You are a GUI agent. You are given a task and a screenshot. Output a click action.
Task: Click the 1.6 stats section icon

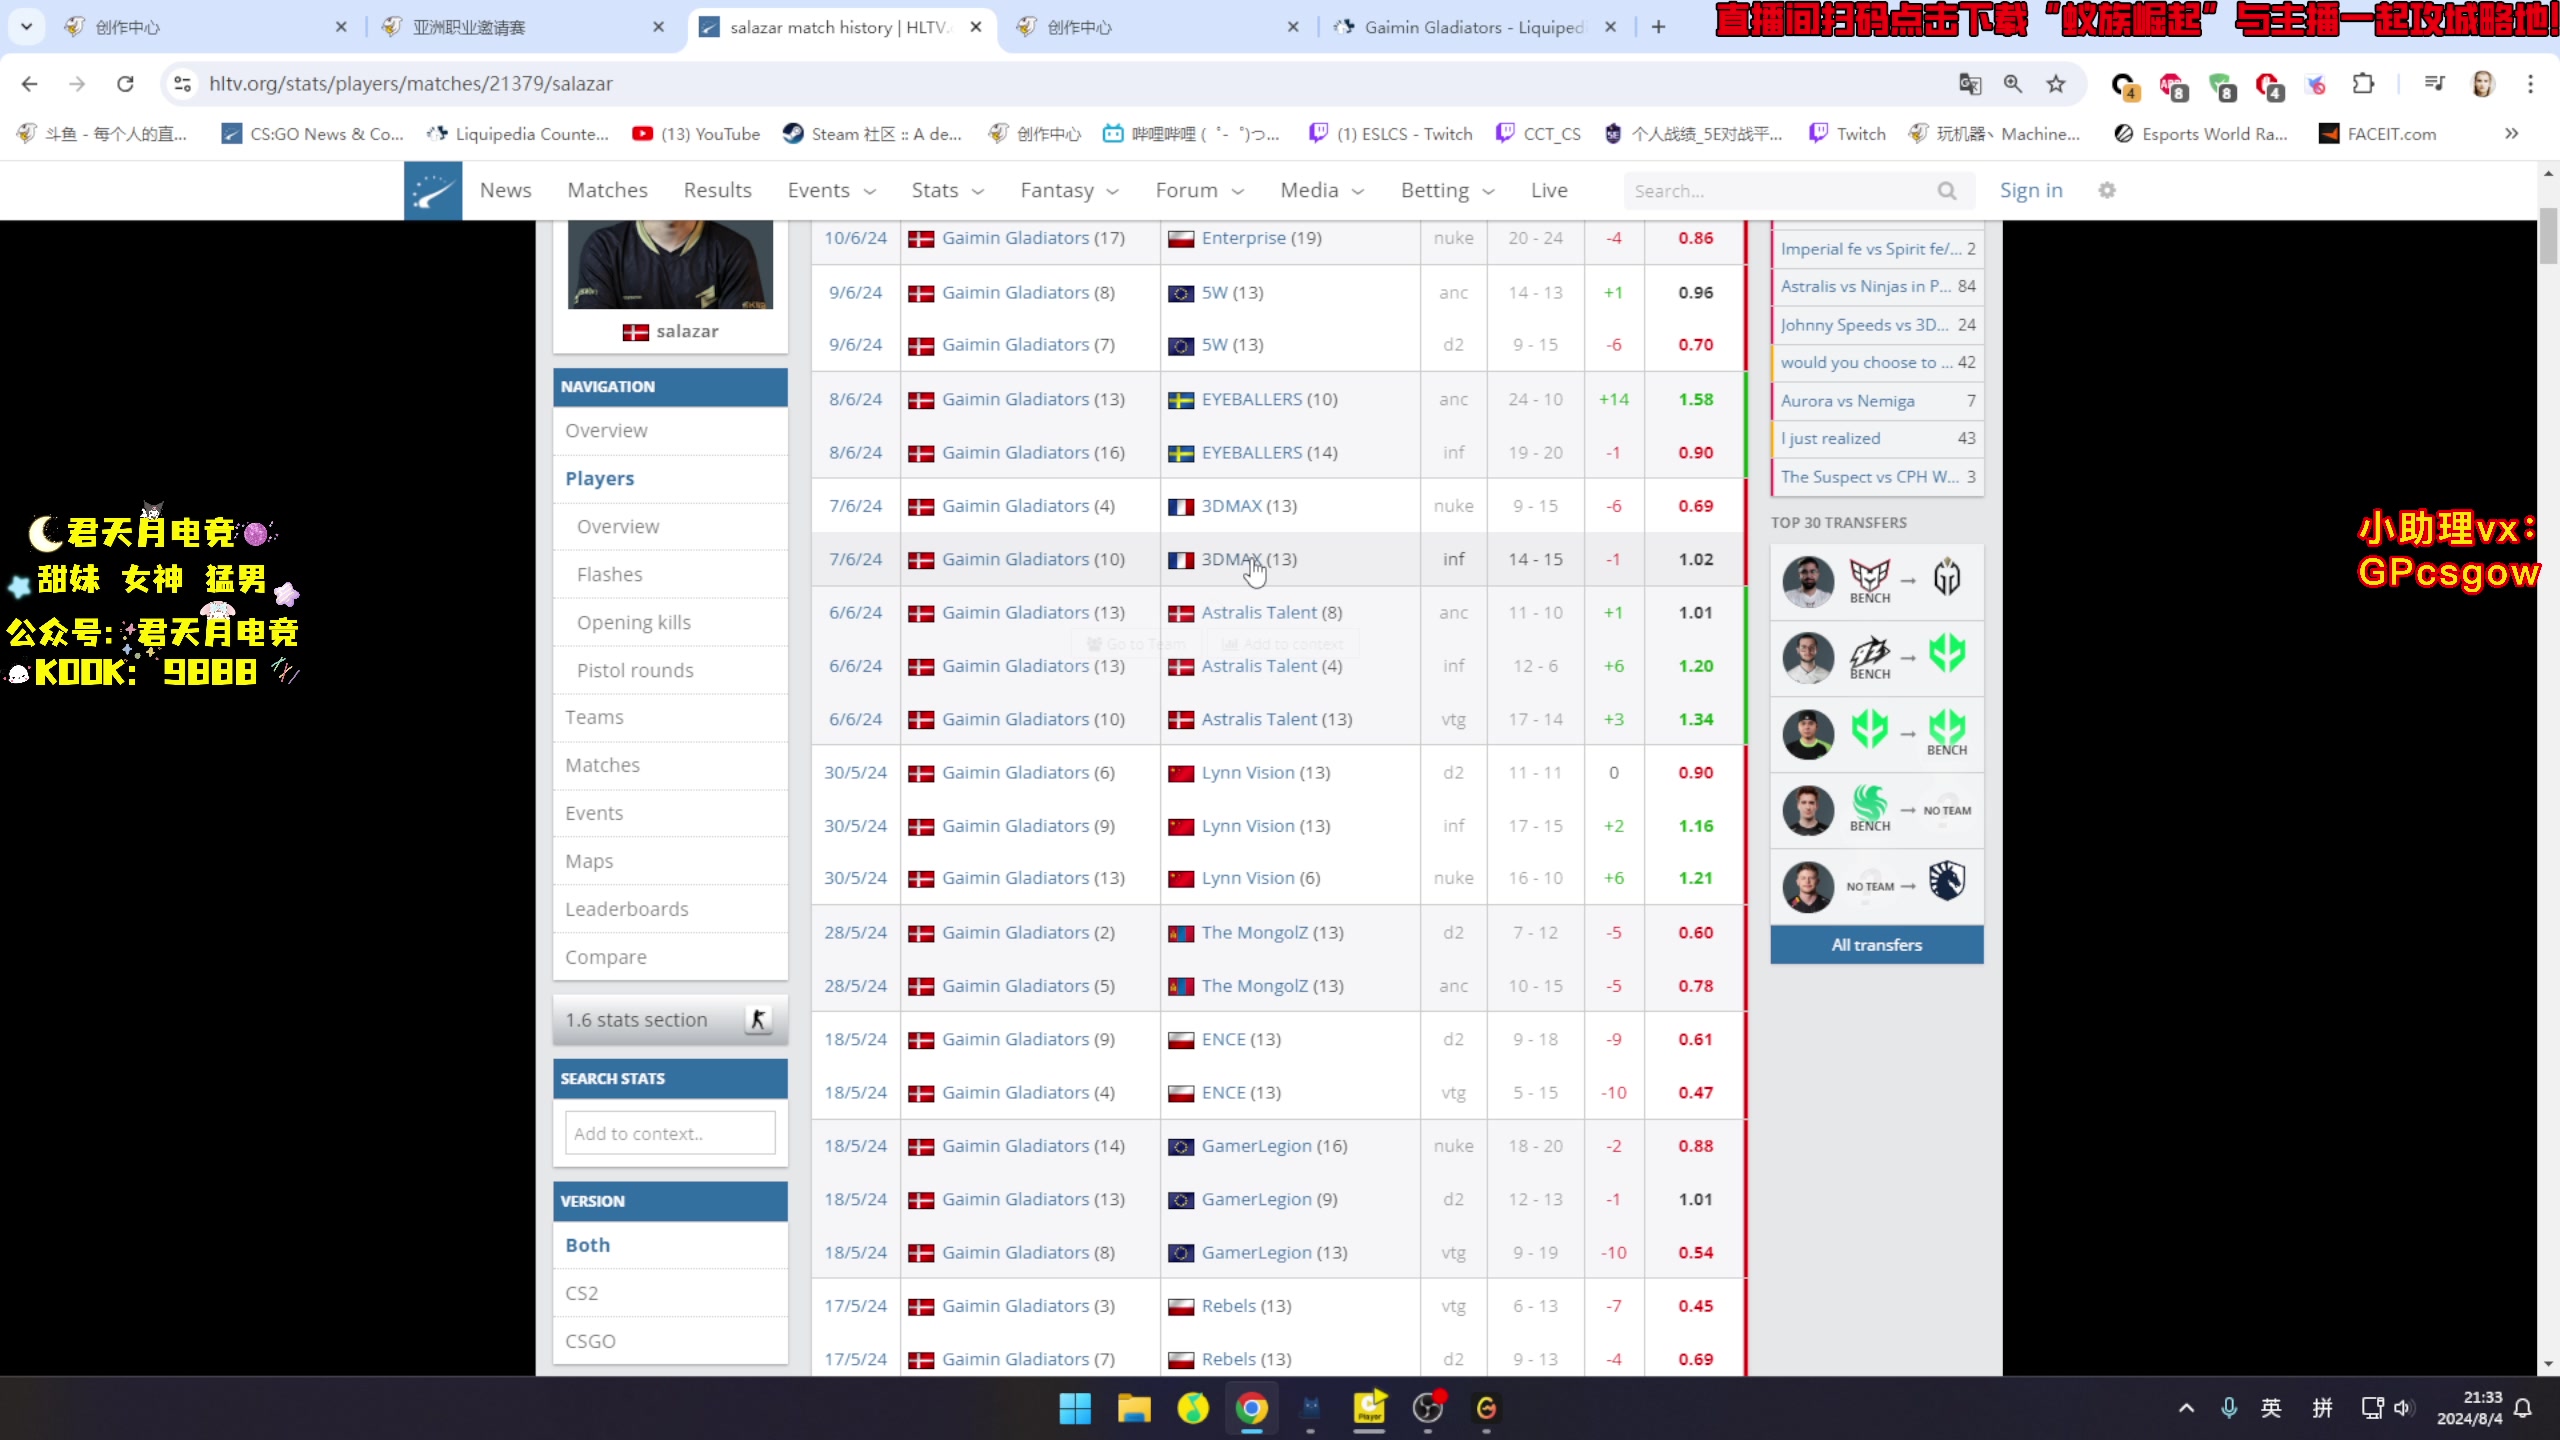pyautogui.click(x=758, y=1020)
